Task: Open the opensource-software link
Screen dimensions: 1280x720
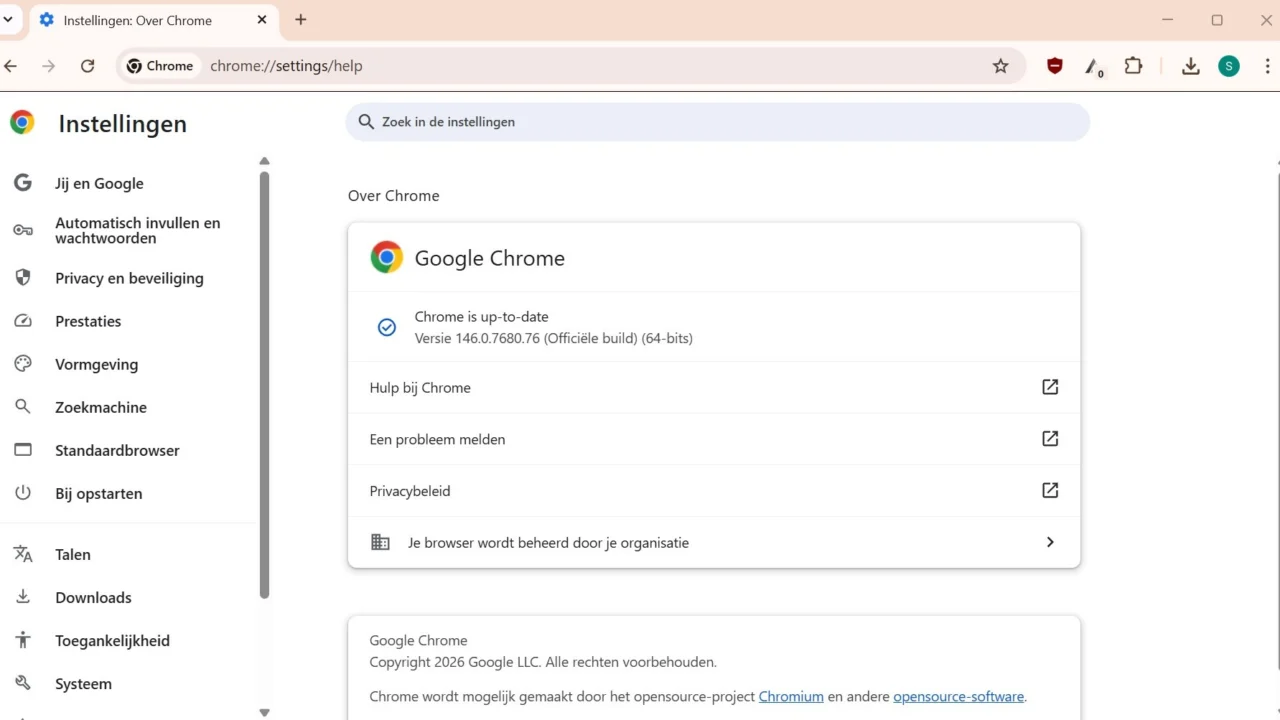Action: (x=958, y=696)
